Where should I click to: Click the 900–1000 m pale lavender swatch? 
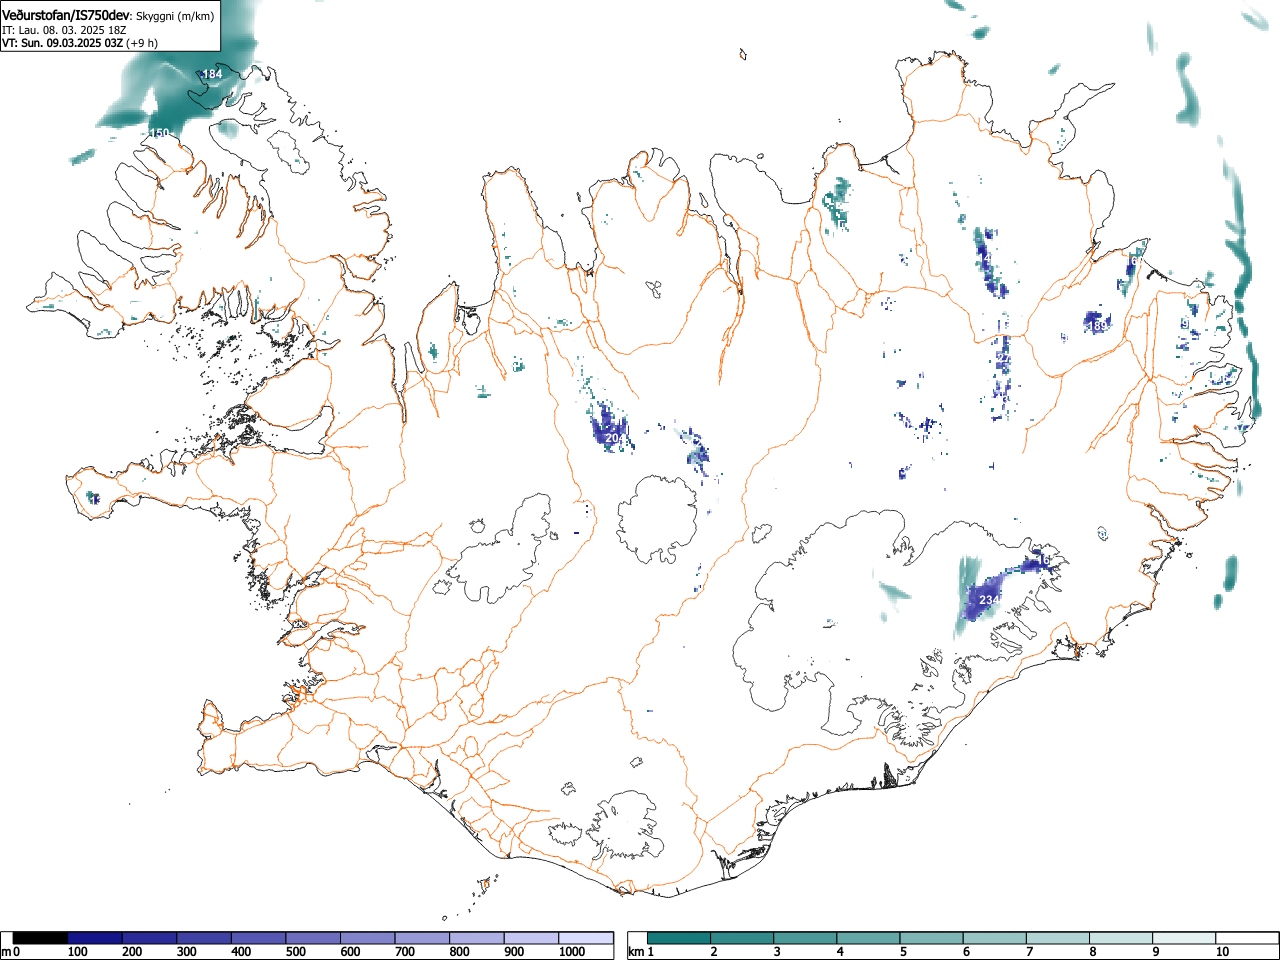tap(531, 938)
